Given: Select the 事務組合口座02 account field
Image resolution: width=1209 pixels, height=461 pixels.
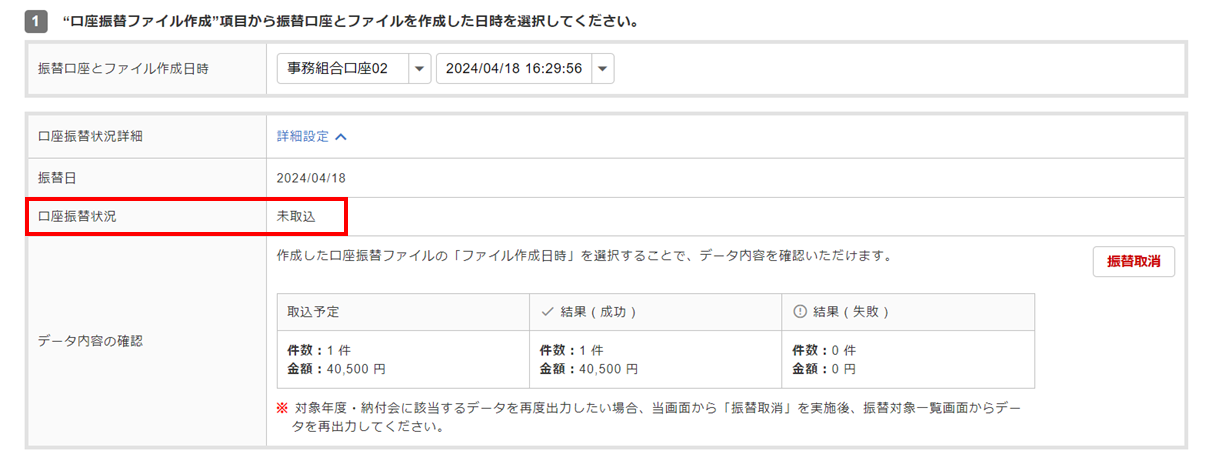Looking at the screenshot, I should (x=342, y=69).
